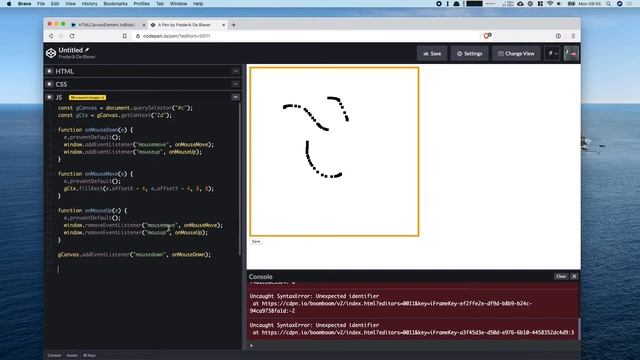Switch to HTMLCanvasElement tab
The height and width of the screenshot is (360, 640).
[106, 25]
